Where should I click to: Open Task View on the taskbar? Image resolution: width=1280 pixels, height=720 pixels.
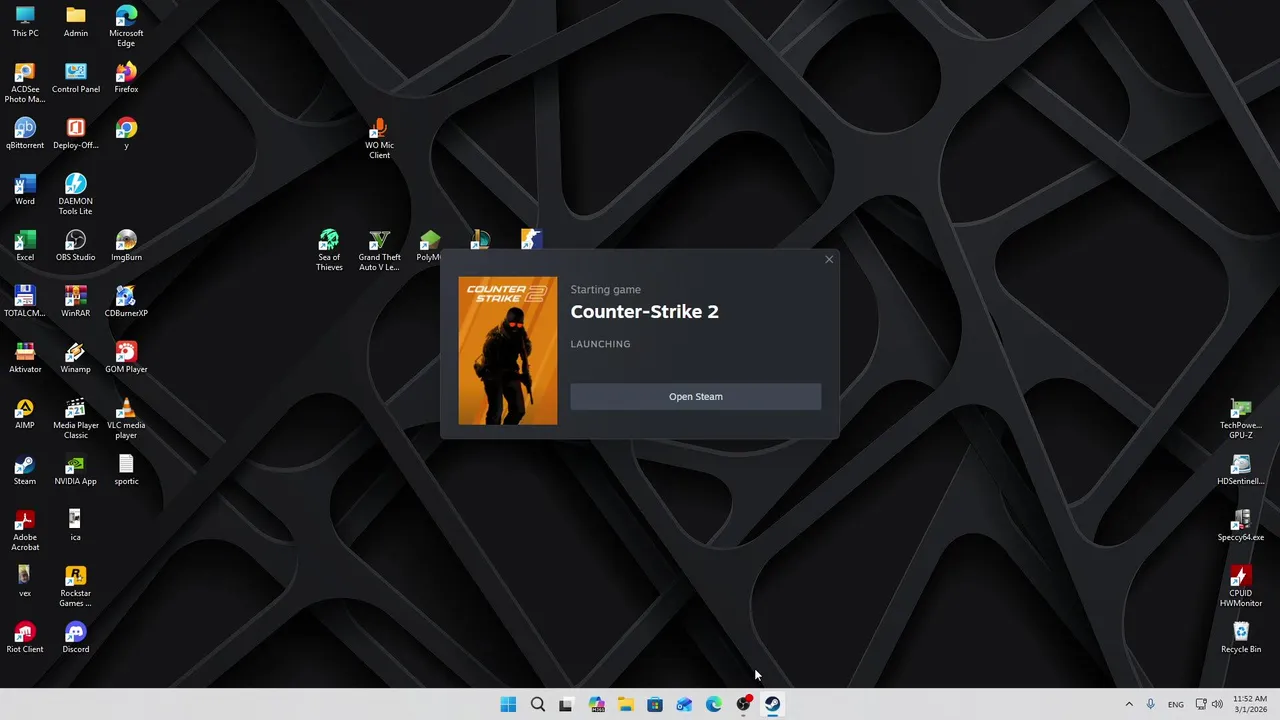(x=566, y=704)
